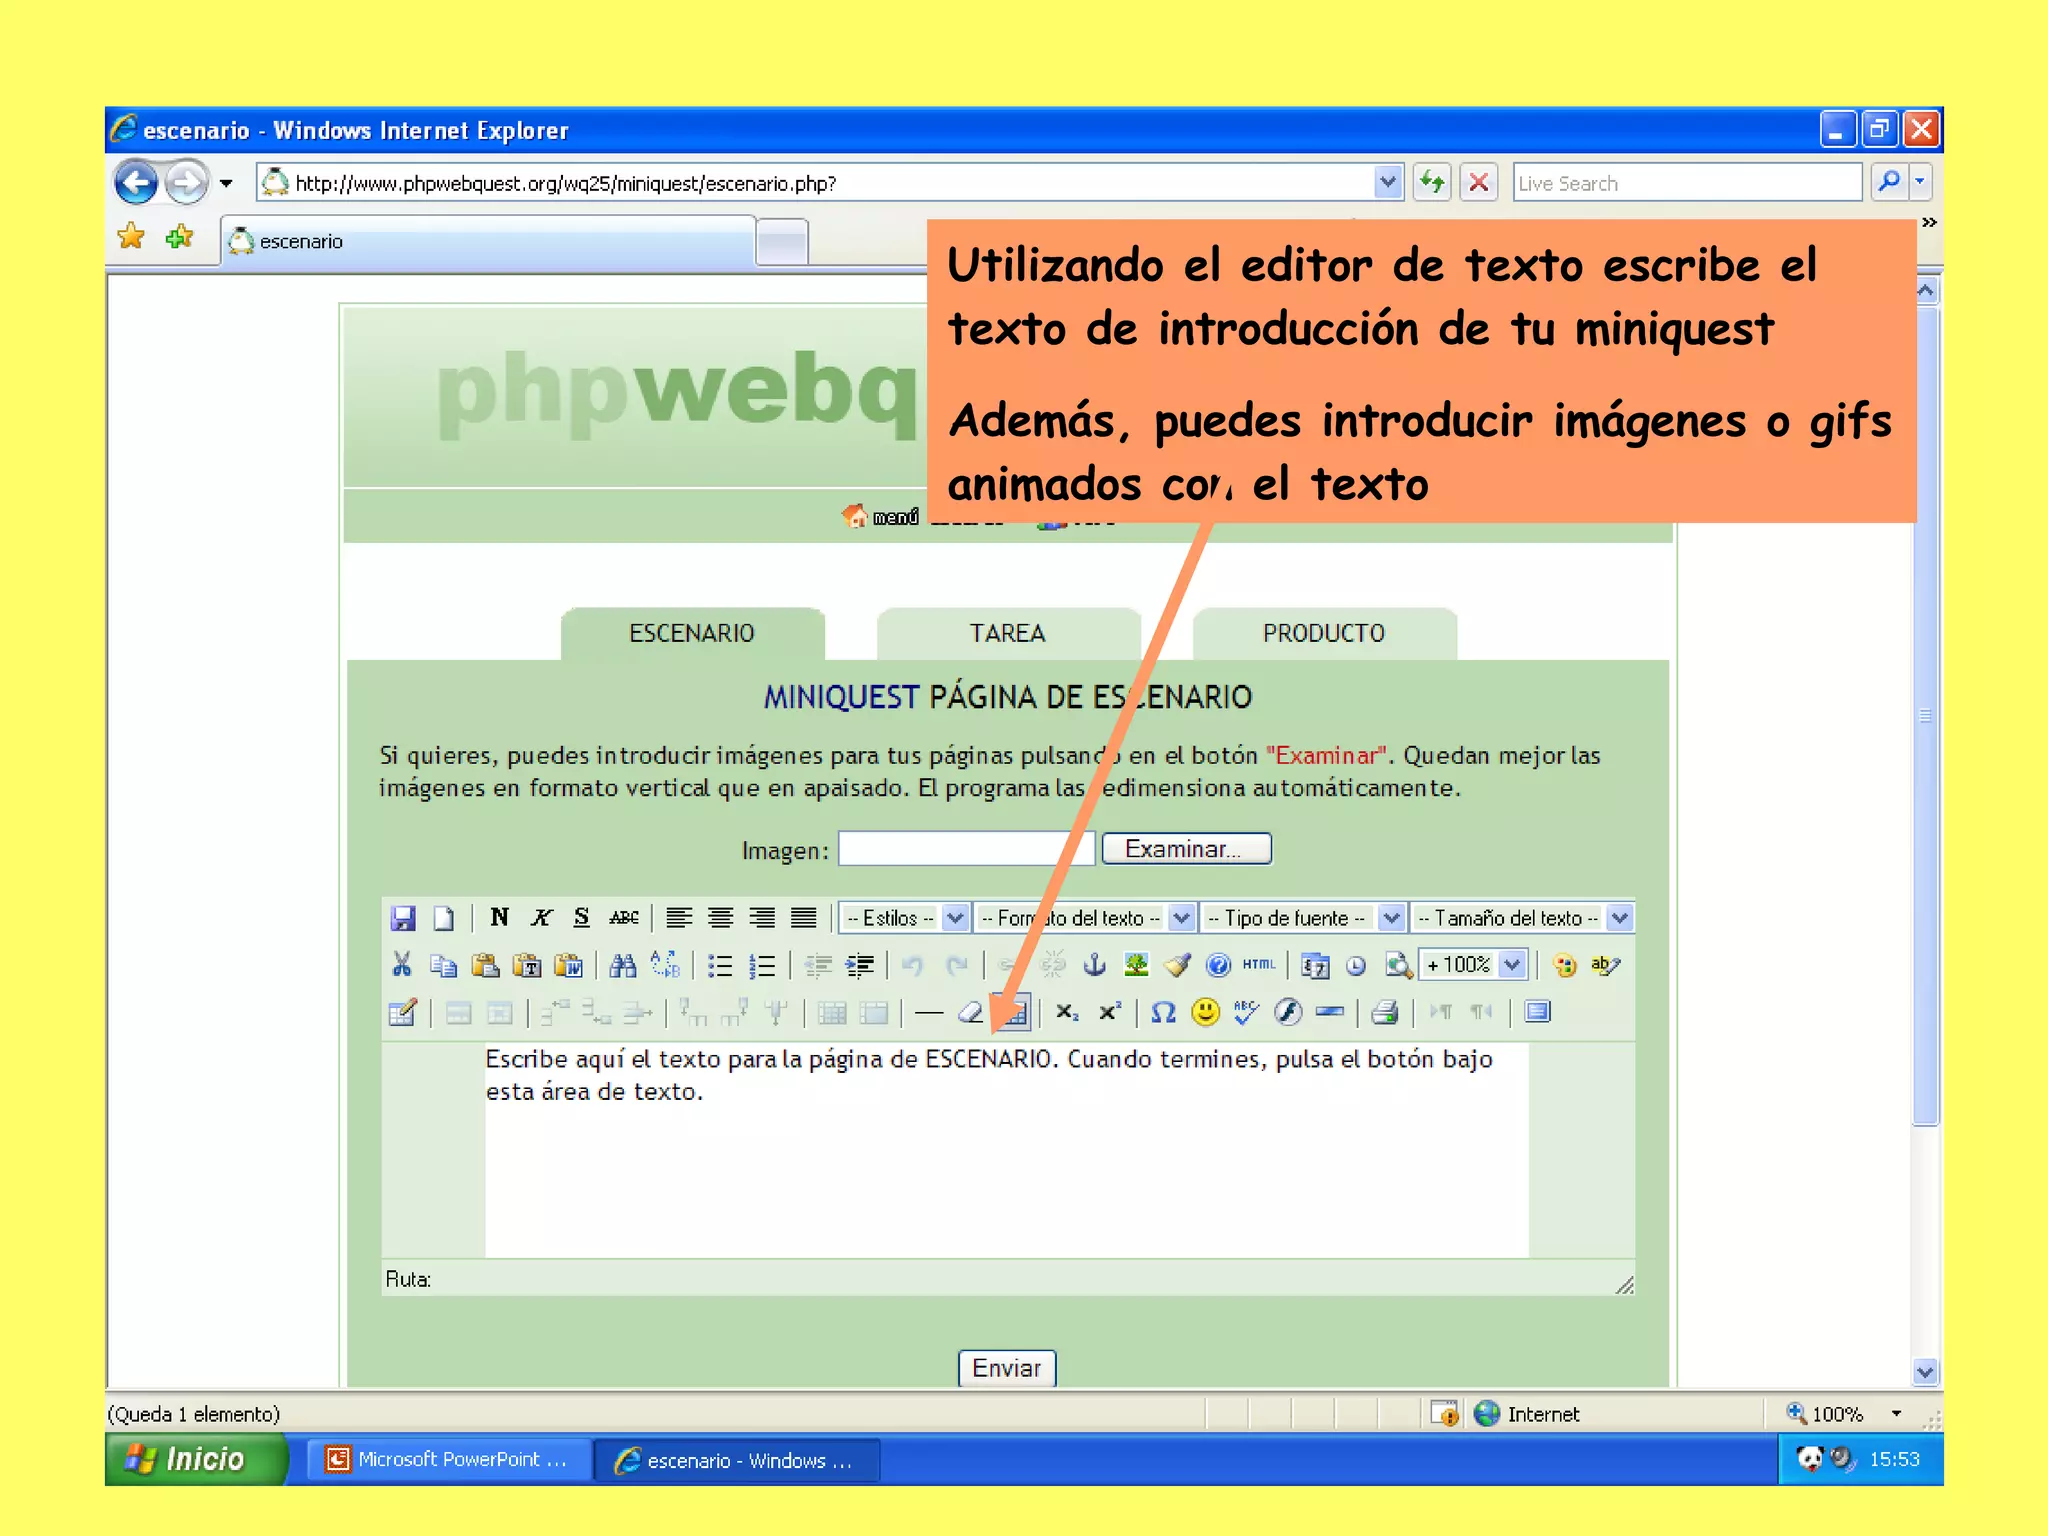Open the +100% zoom dropdown in editor
The height and width of the screenshot is (1536, 2048).
point(1472,965)
